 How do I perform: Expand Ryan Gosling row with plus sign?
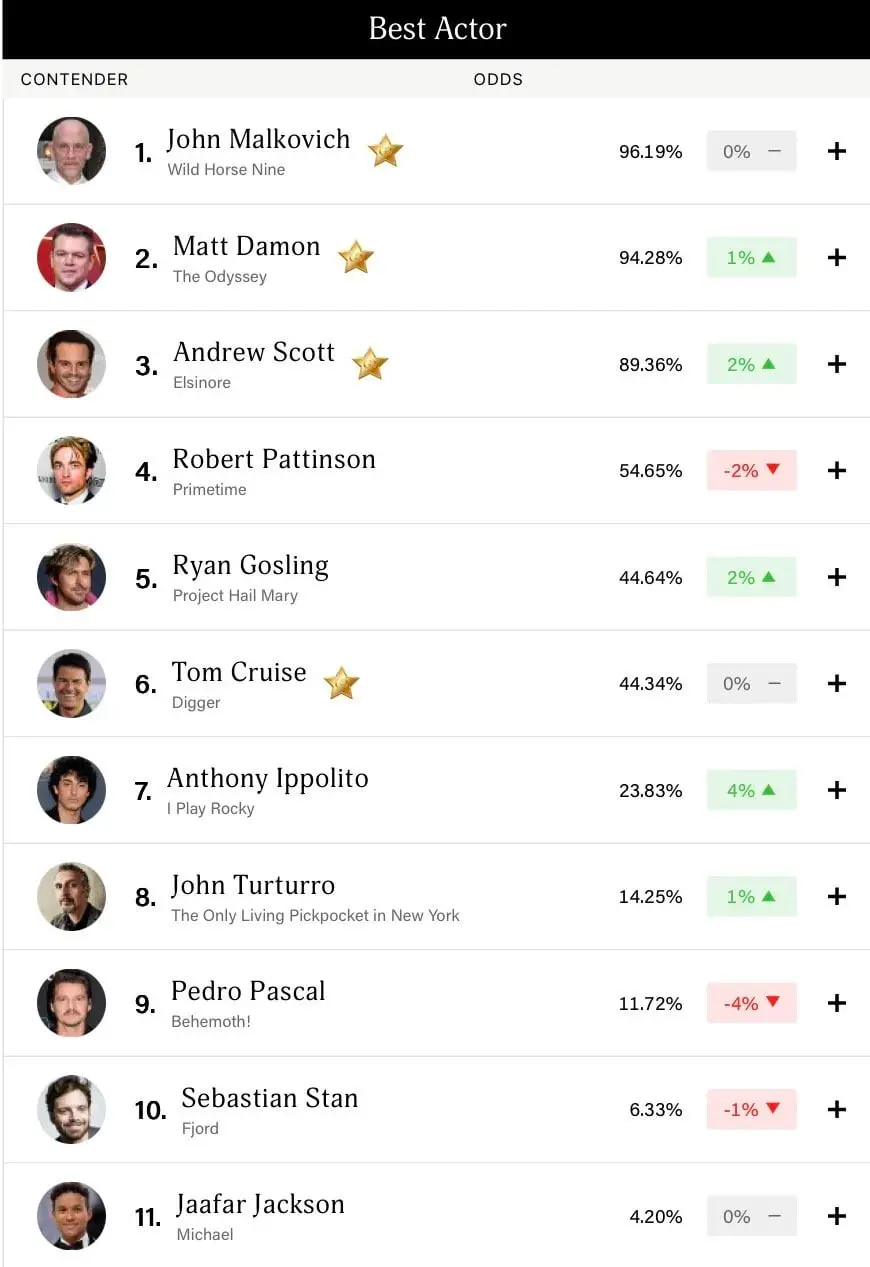pos(837,577)
